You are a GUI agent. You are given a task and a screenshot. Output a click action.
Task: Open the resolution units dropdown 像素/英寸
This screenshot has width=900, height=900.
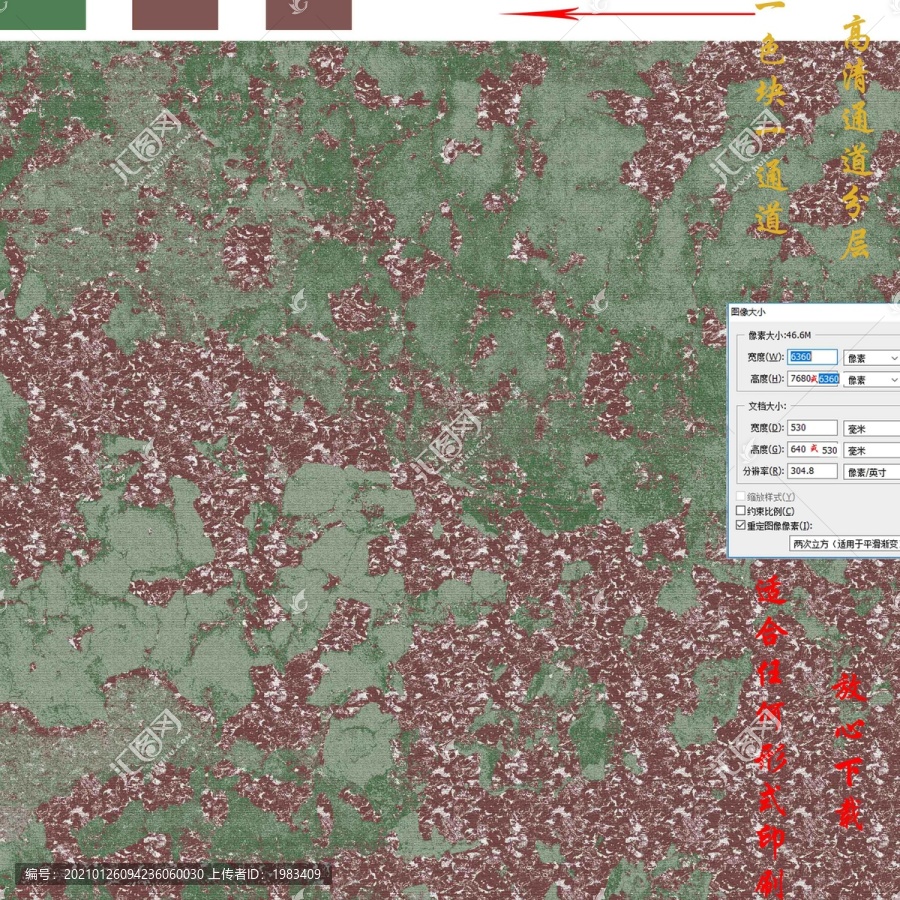pyautogui.click(x=871, y=472)
